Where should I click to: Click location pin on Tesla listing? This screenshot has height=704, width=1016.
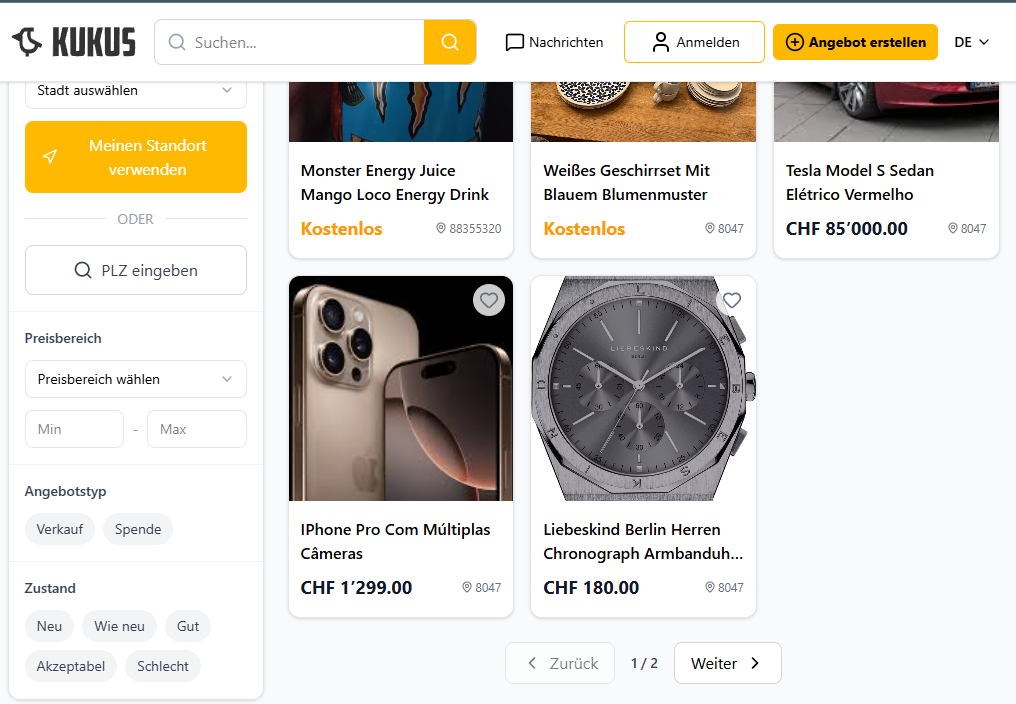(953, 228)
